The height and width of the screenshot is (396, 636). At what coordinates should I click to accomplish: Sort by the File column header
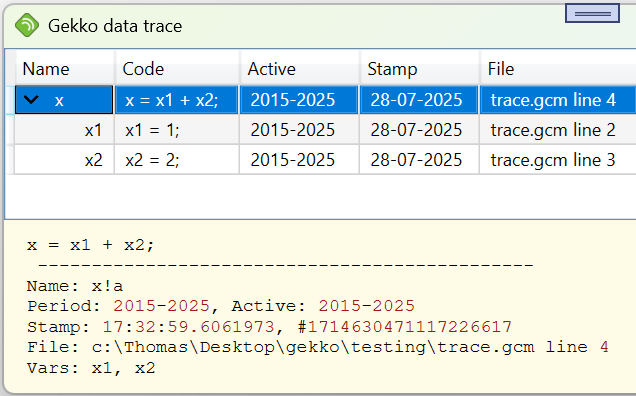558,69
